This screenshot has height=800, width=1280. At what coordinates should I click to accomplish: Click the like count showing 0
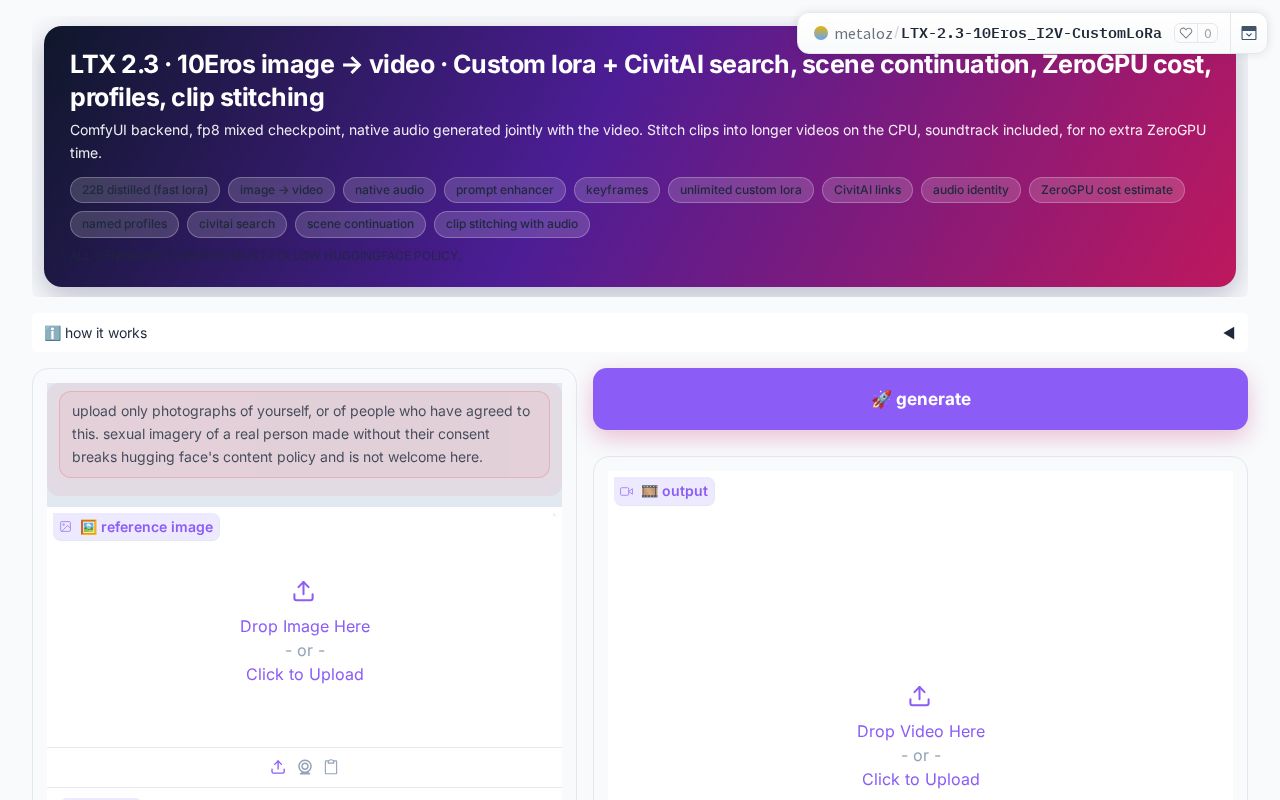(1208, 33)
